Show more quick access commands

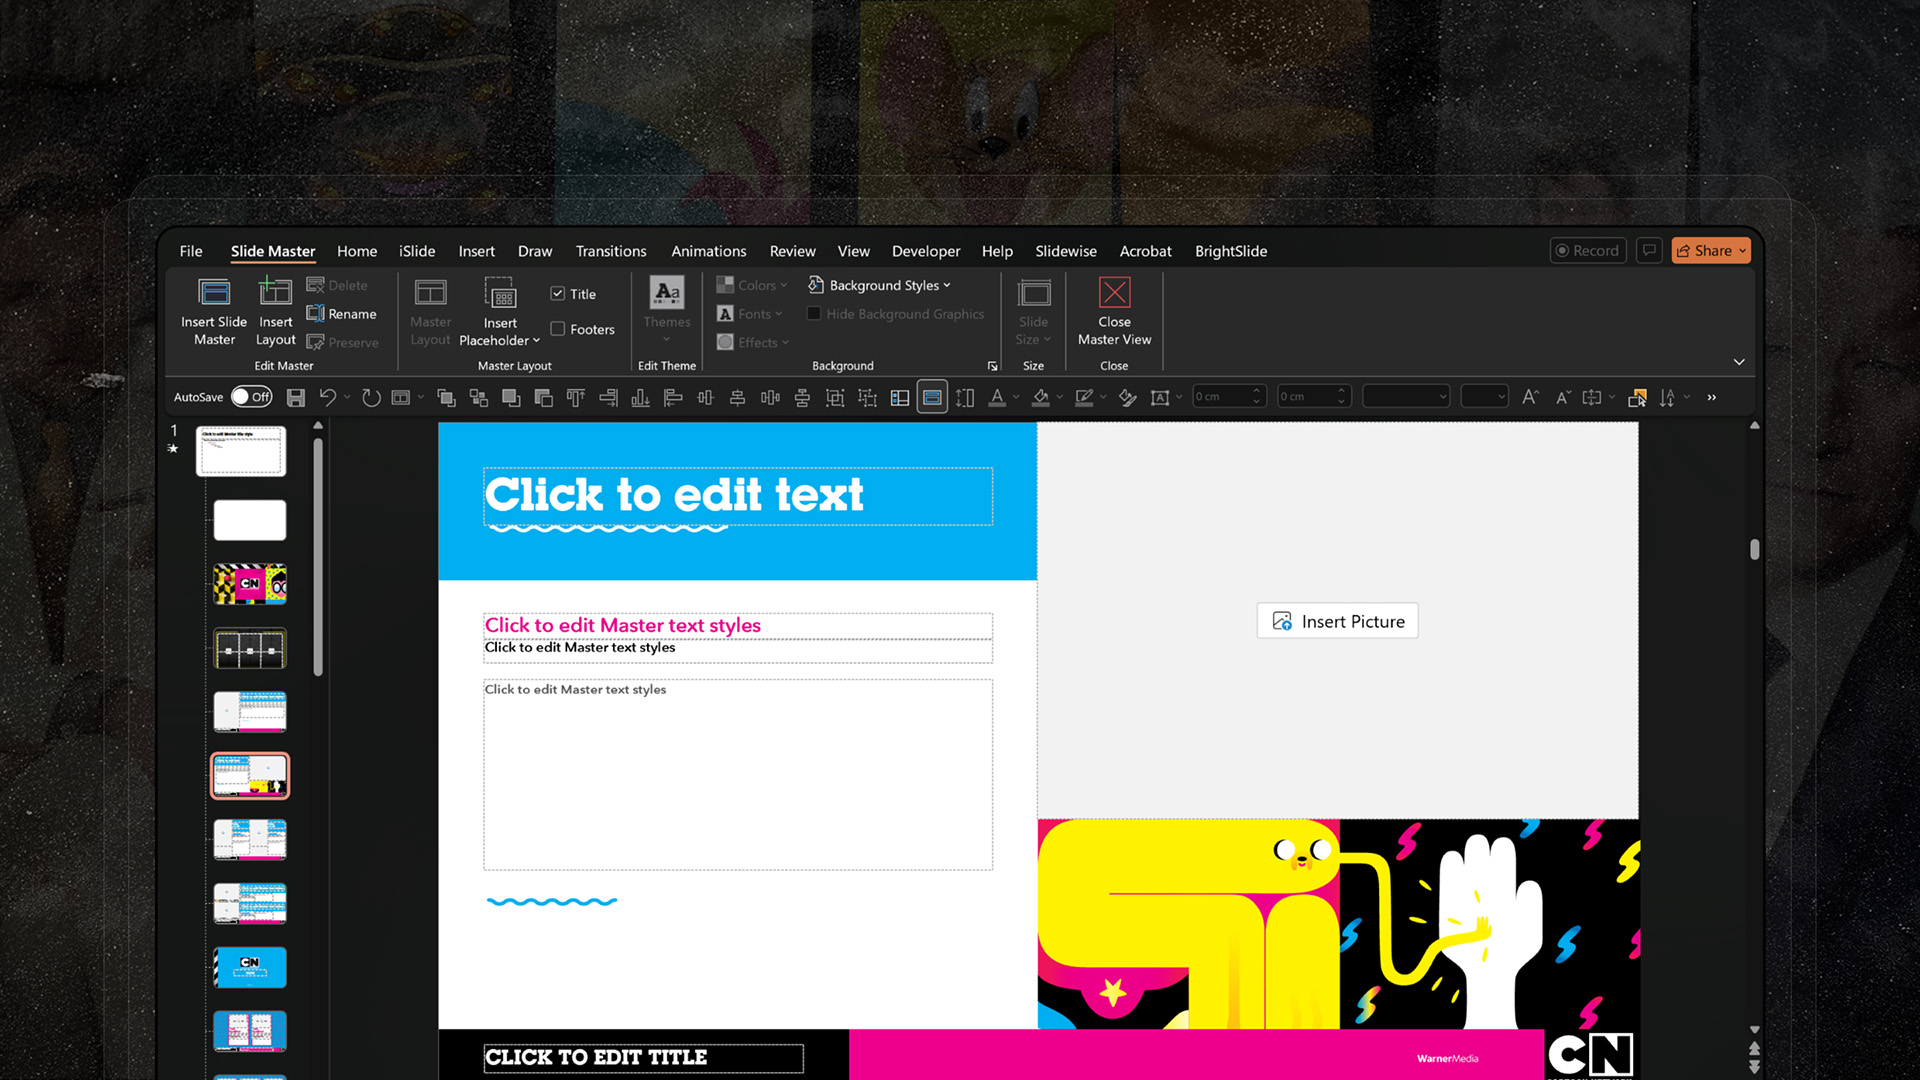click(1712, 397)
